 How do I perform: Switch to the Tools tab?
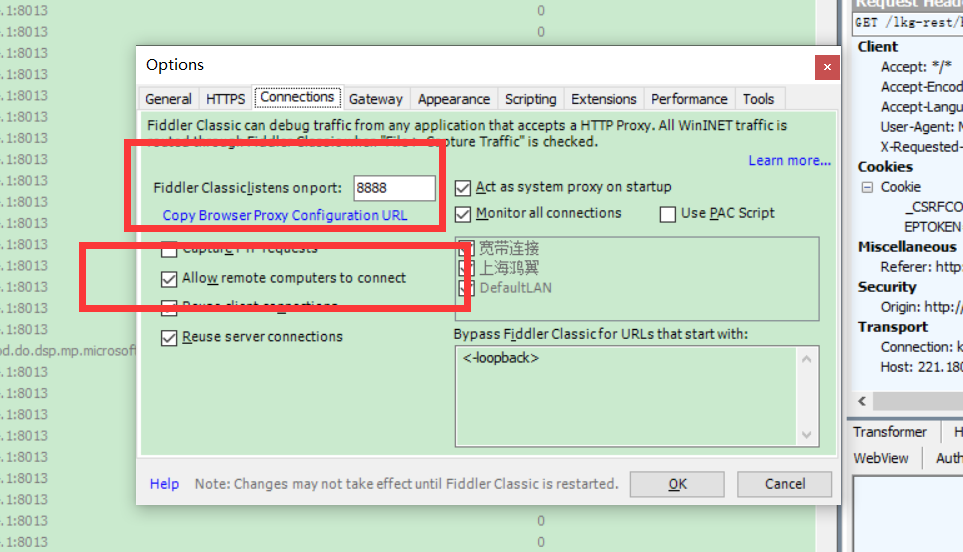pyautogui.click(x=758, y=99)
